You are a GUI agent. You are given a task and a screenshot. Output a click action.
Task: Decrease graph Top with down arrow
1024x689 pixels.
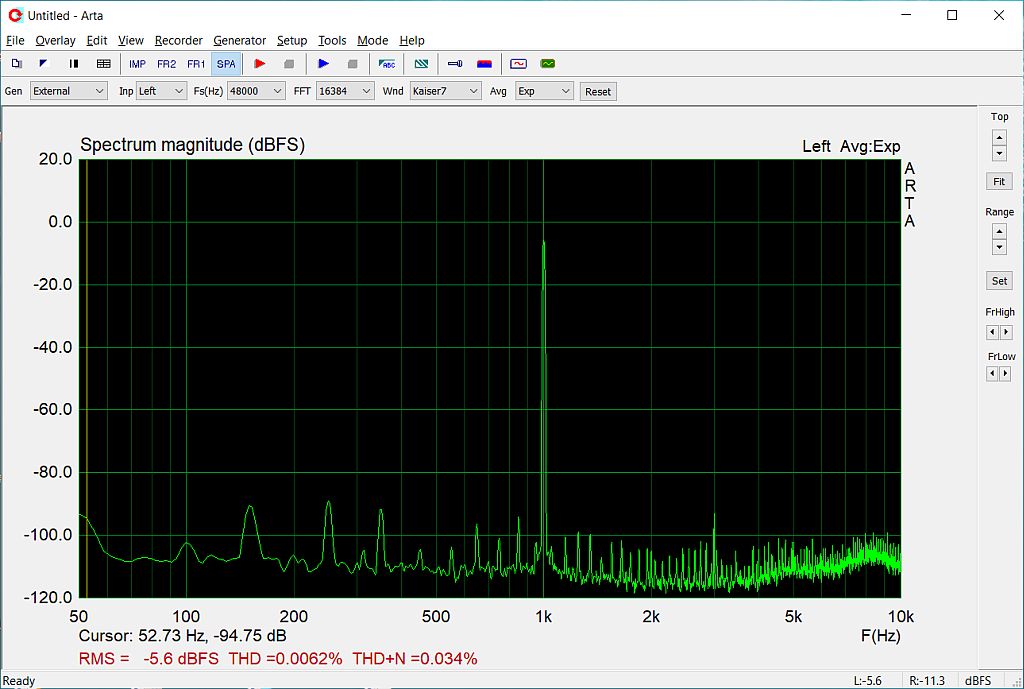pyautogui.click(x=999, y=153)
